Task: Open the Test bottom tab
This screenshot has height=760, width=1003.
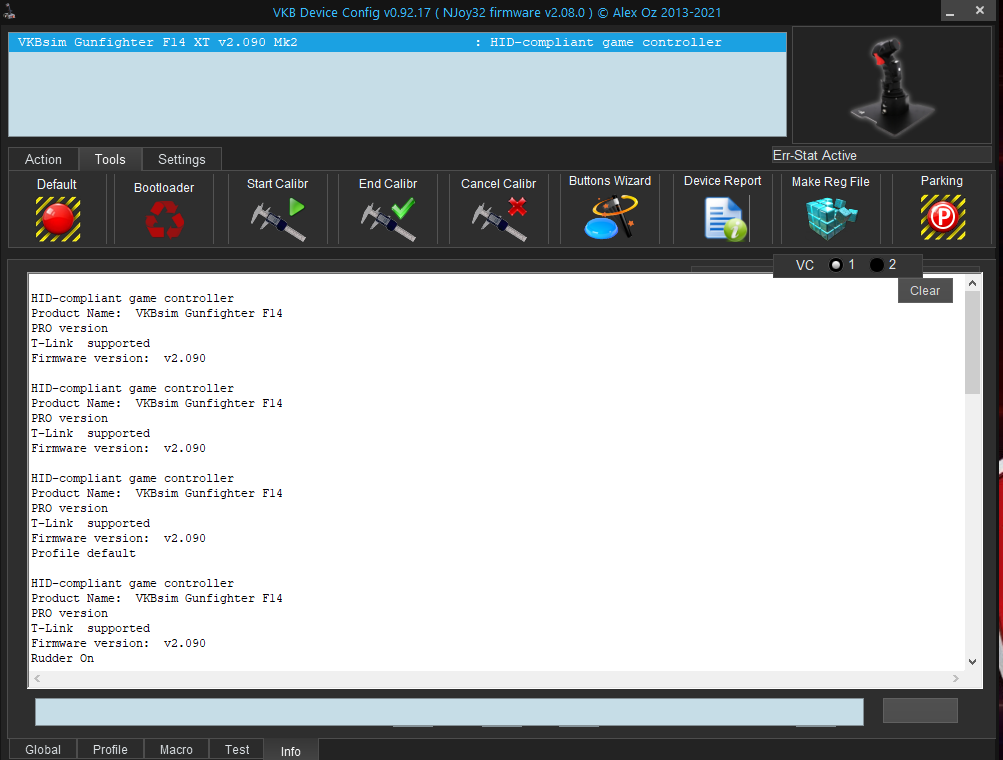Action: pos(237,749)
